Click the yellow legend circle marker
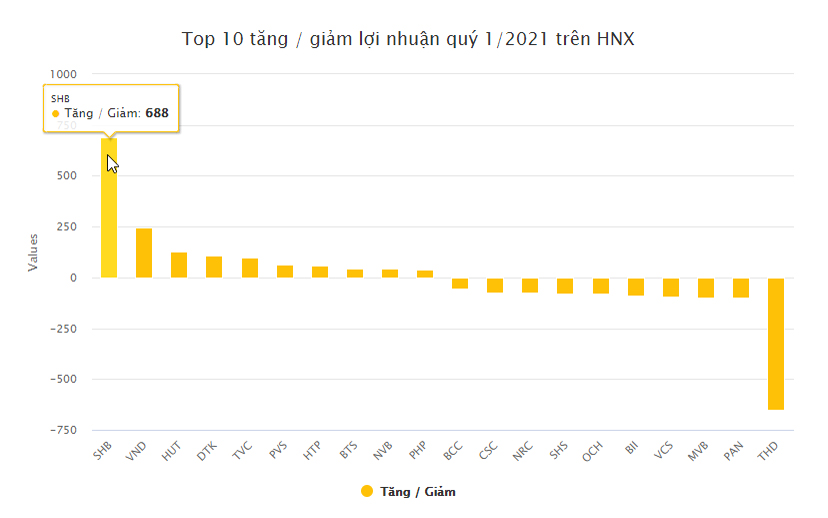 click(x=366, y=492)
